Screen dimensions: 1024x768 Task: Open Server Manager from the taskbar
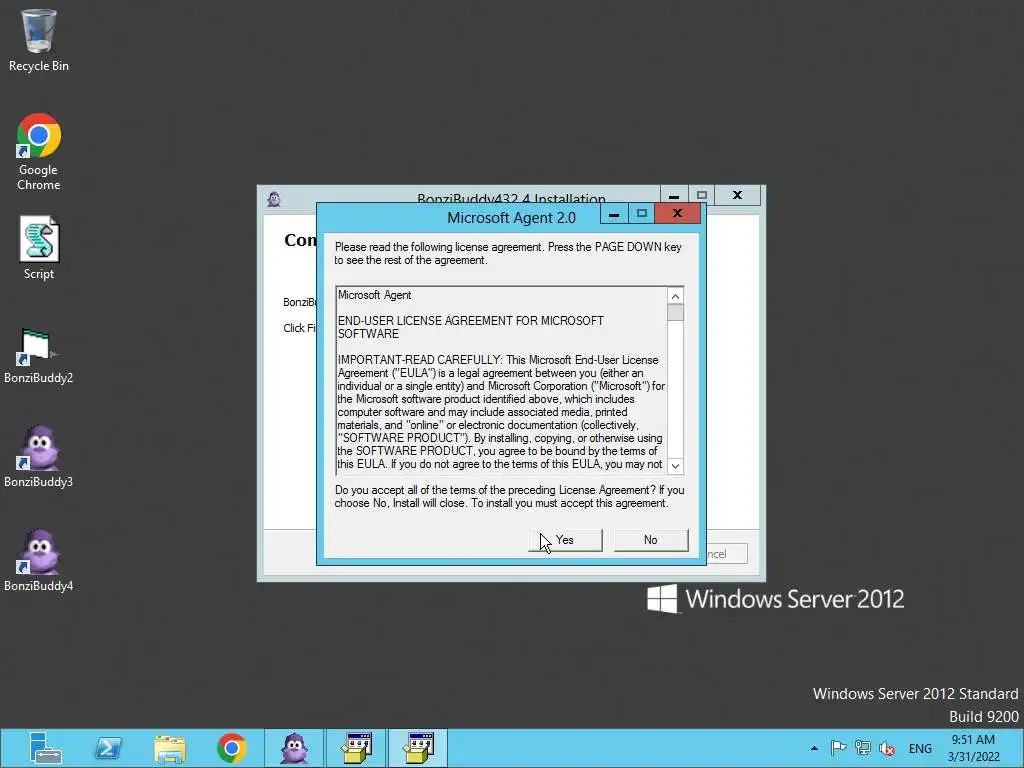click(x=45, y=748)
